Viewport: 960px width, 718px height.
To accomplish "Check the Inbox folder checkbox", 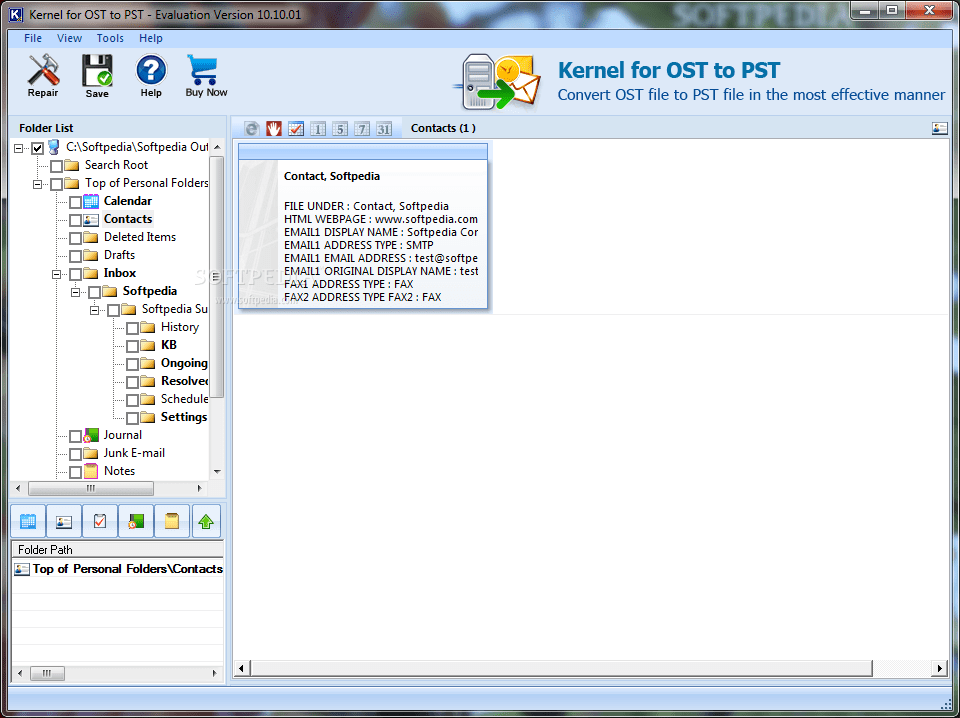I will pyautogui.click(x=75, y=274).
